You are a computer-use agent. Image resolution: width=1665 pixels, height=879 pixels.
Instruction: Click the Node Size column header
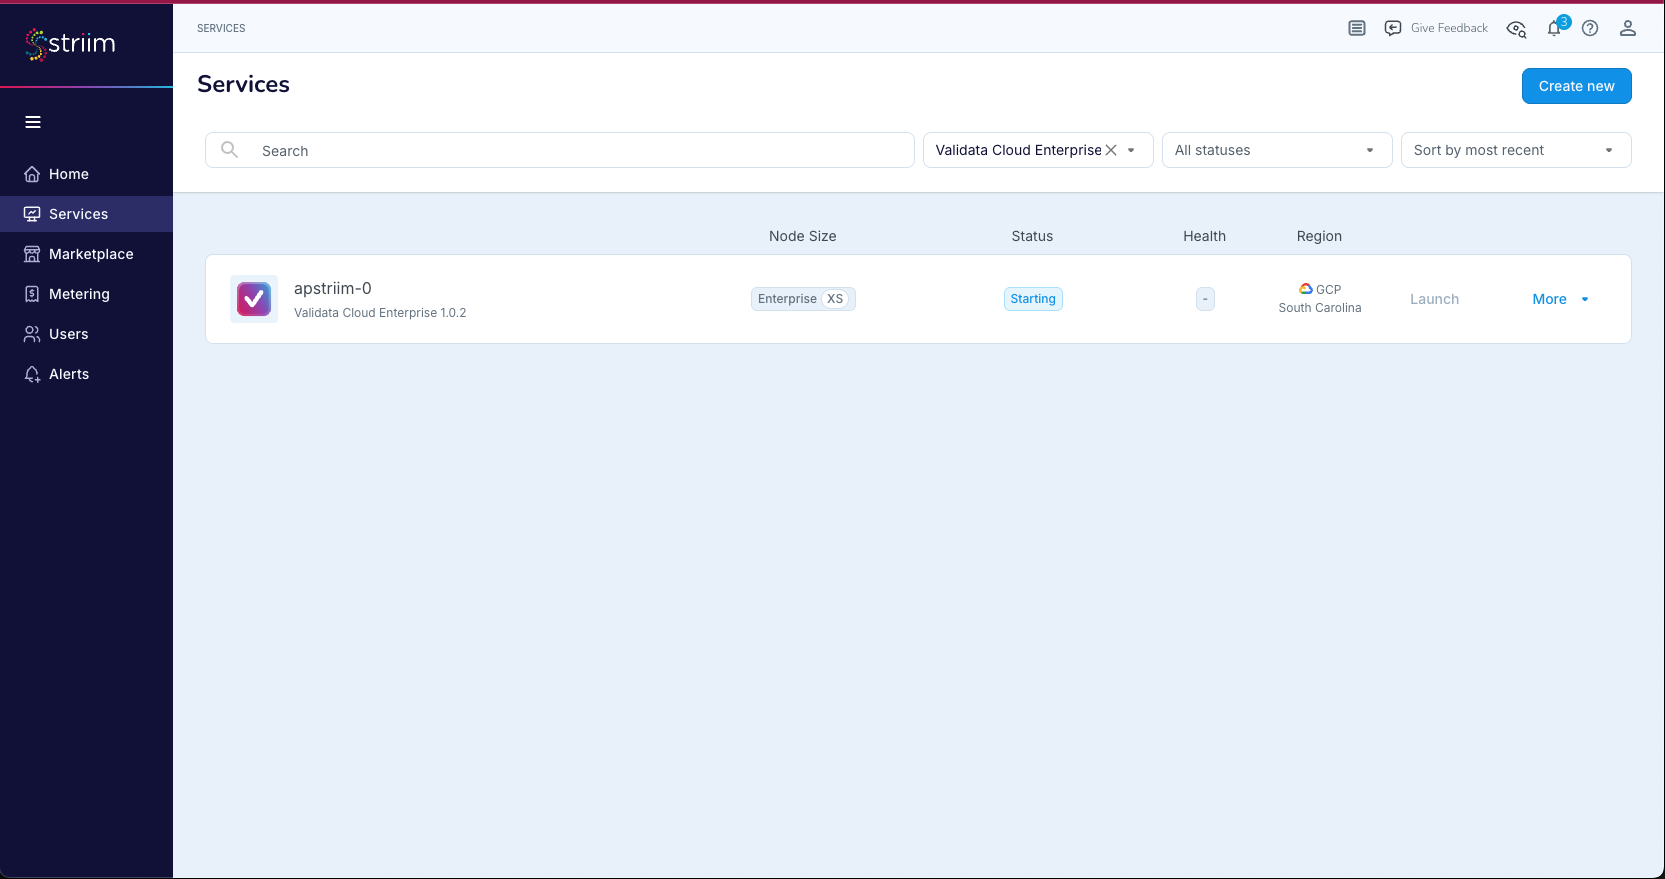coord(803,236)
